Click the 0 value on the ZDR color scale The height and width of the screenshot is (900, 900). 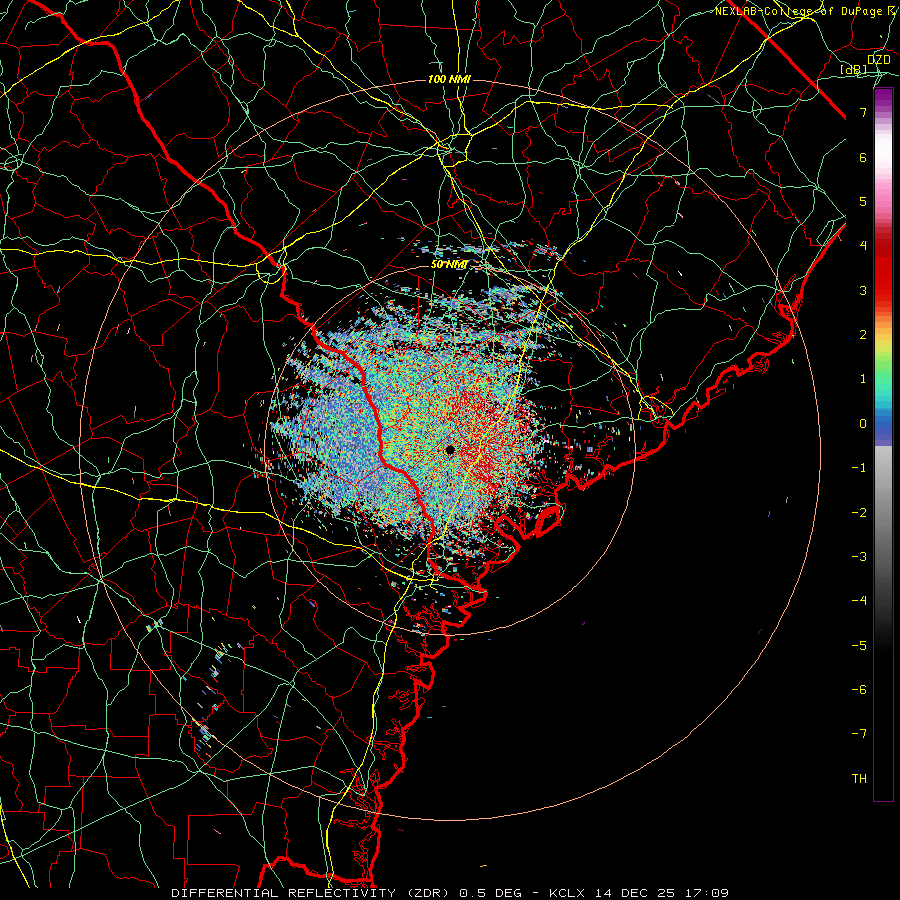tap(863, 424)
